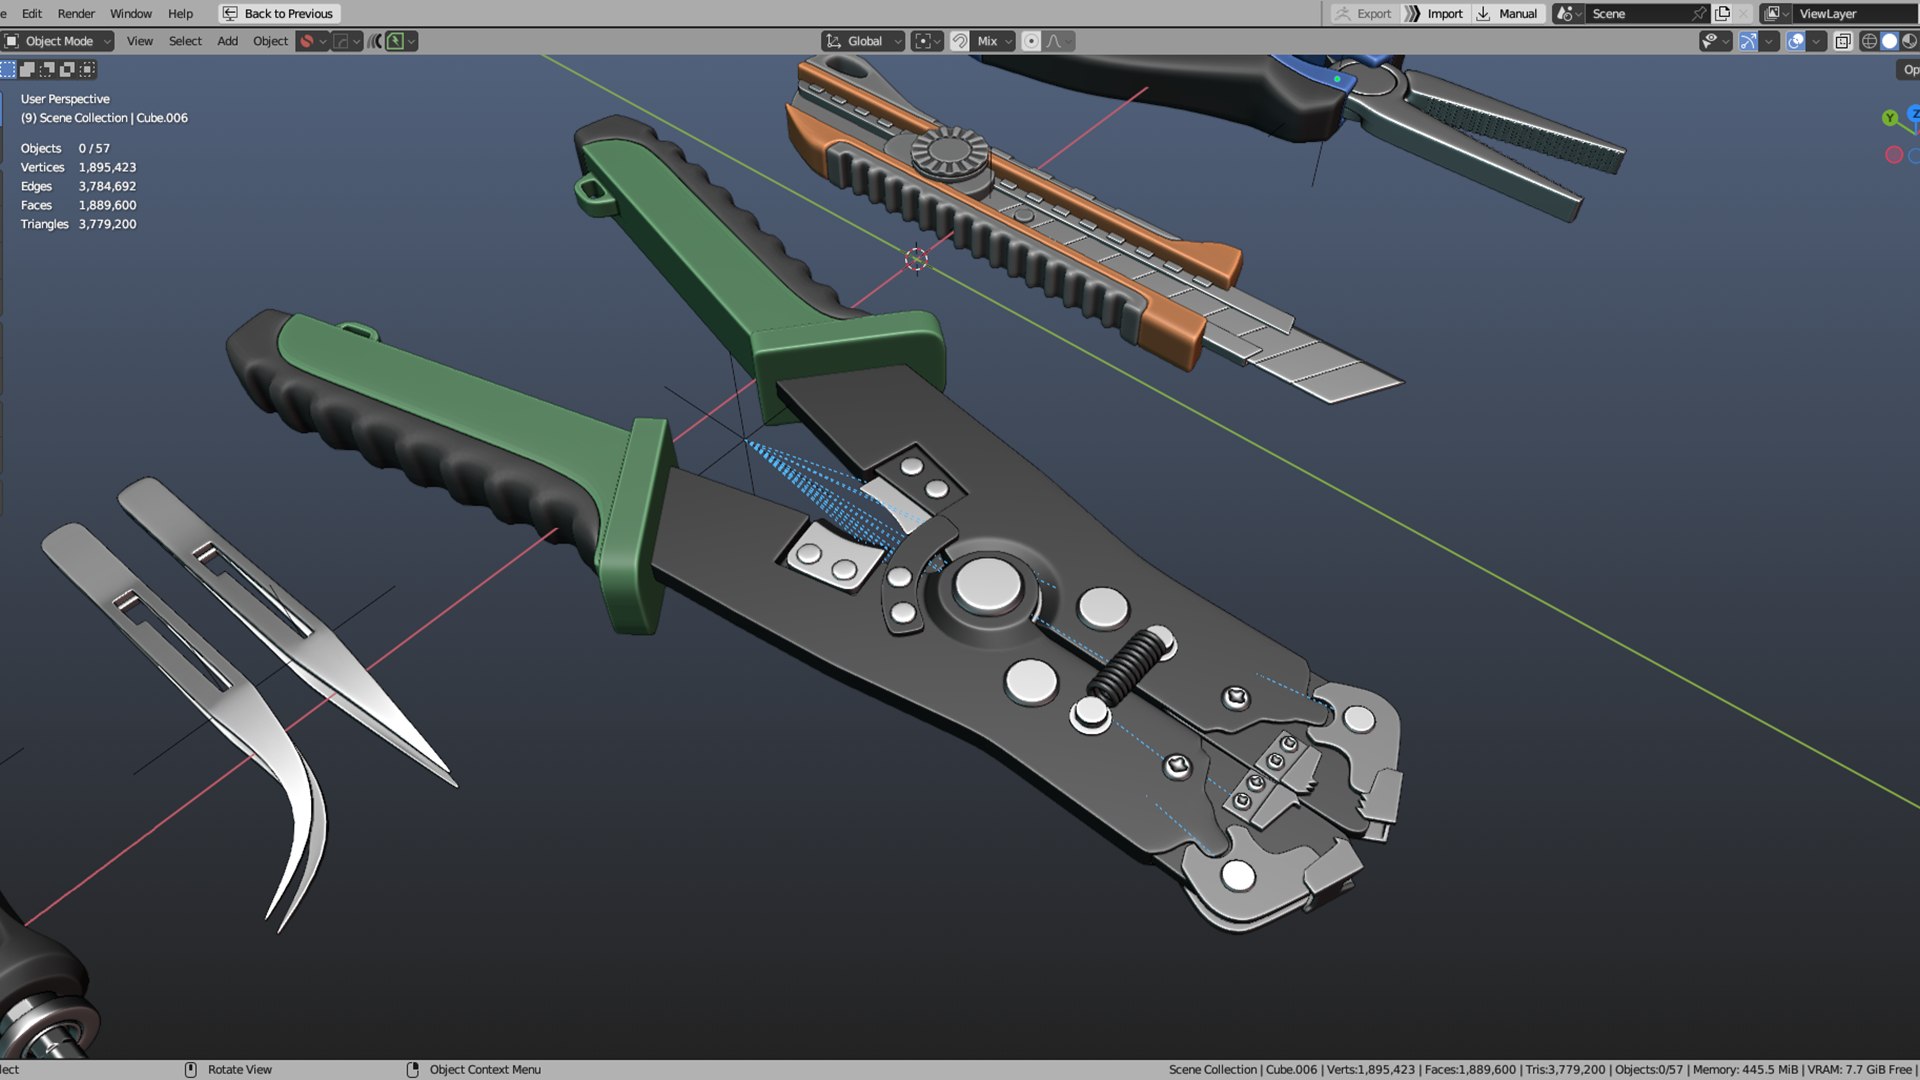Switch to wireframe viewport shading
Image resolution: width=1920 pixels, height=1080 pixels.
(x=1869, y=41)
